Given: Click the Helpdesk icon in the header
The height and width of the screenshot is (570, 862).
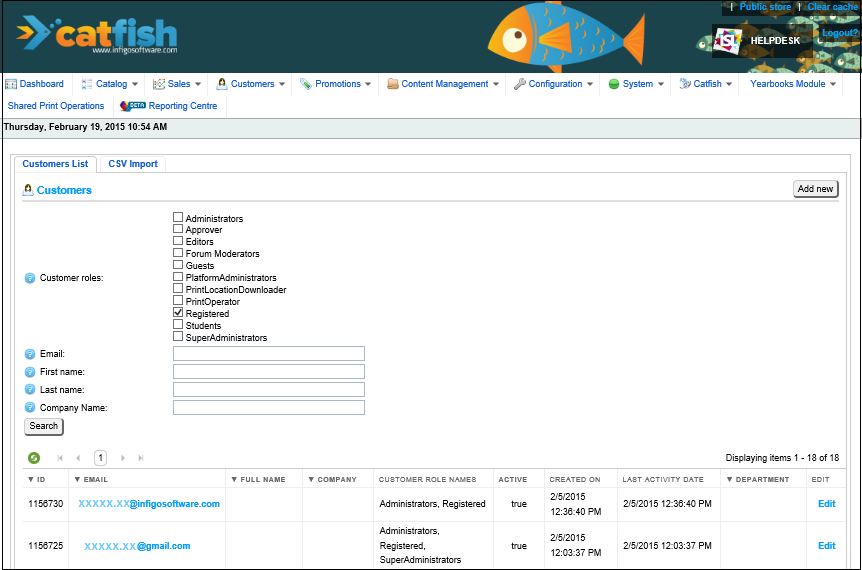Looking at the screenshot, I should coord(728,41).
